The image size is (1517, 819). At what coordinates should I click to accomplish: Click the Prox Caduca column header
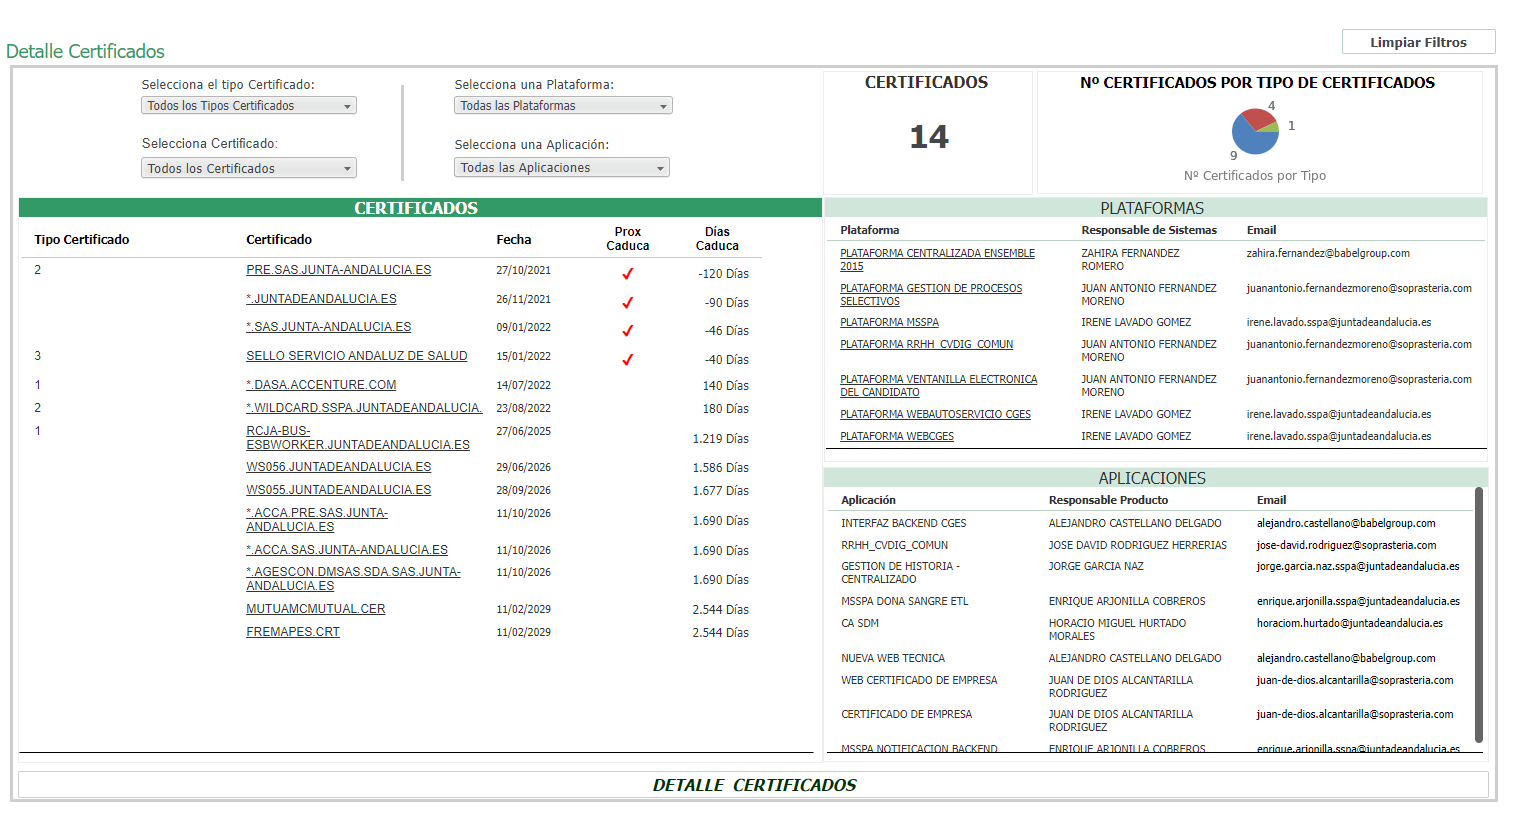tap(628, 239)
